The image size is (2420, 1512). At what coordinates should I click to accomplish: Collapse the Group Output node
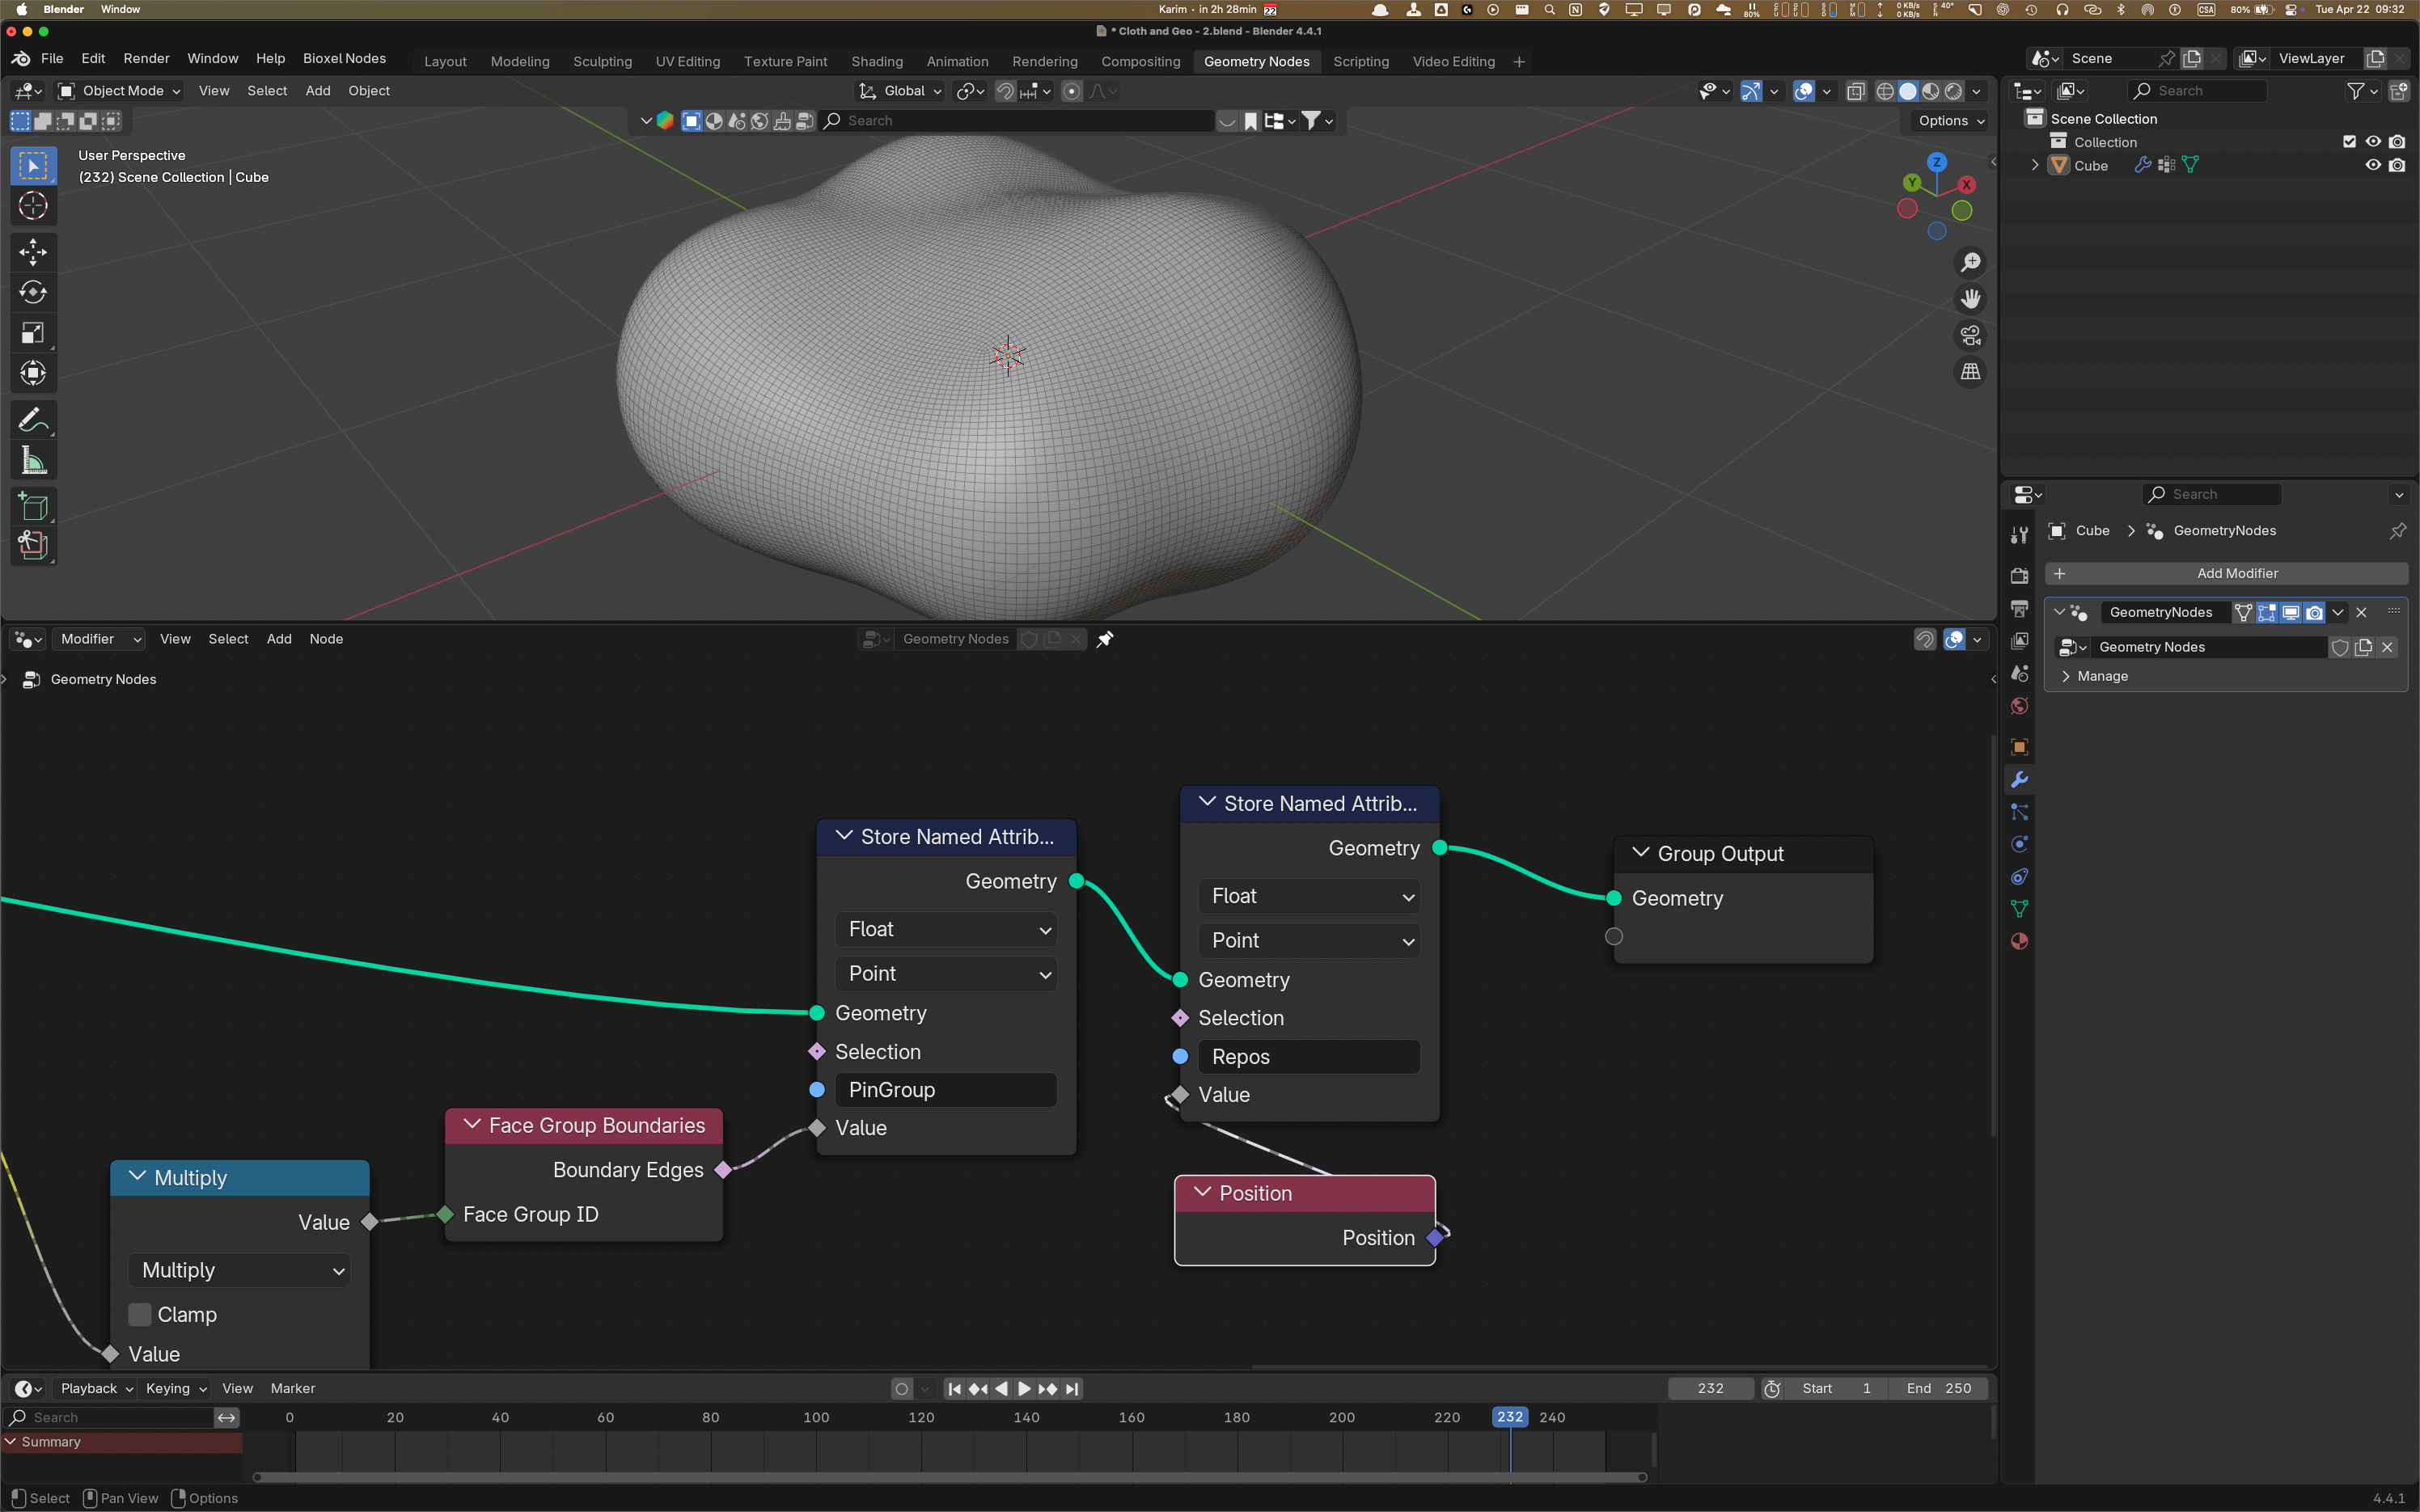pyautogui.click(x=1640, y=853)
